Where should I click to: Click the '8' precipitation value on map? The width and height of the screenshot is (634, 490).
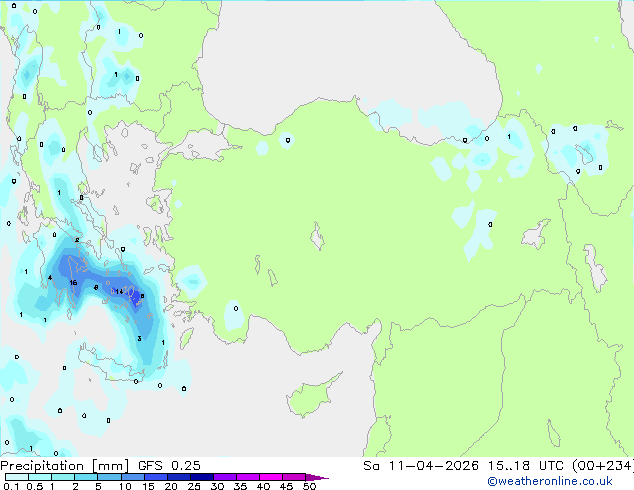[x=96, y=287]
